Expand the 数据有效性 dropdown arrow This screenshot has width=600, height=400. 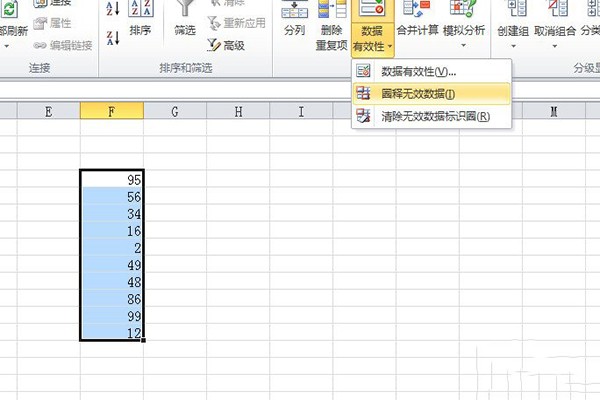click(x=390, y=47)
